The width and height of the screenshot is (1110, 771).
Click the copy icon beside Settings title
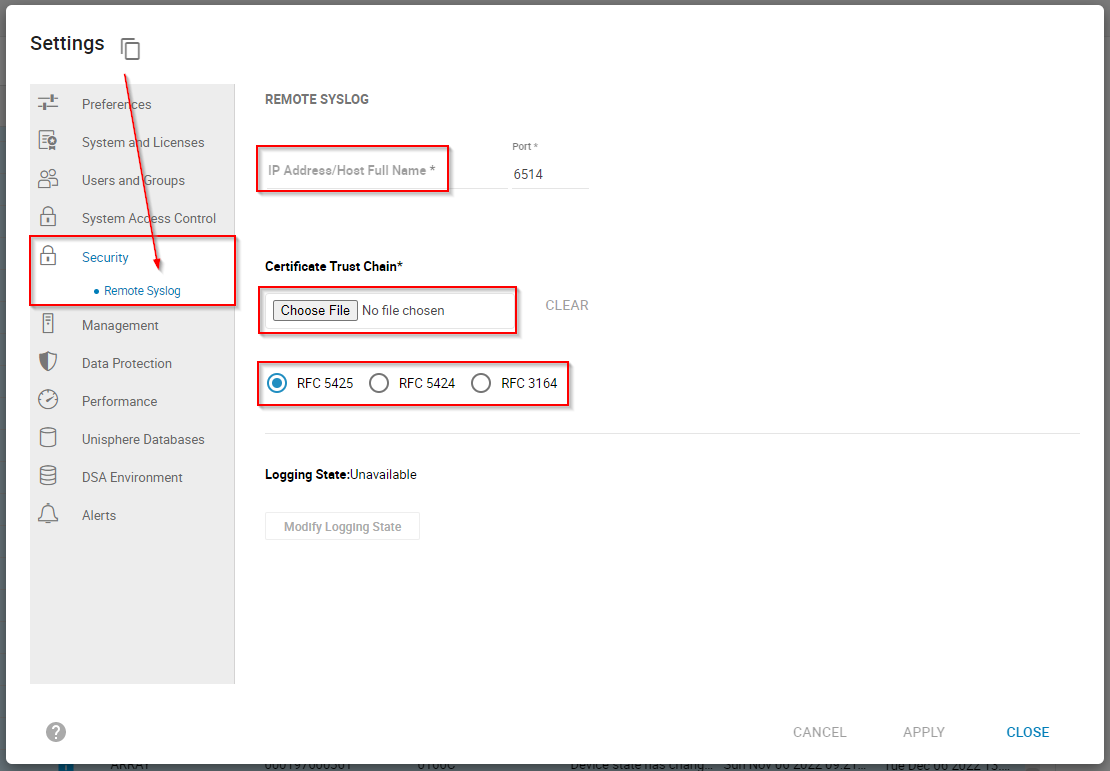pyautogui.click(x=130, y=49)
